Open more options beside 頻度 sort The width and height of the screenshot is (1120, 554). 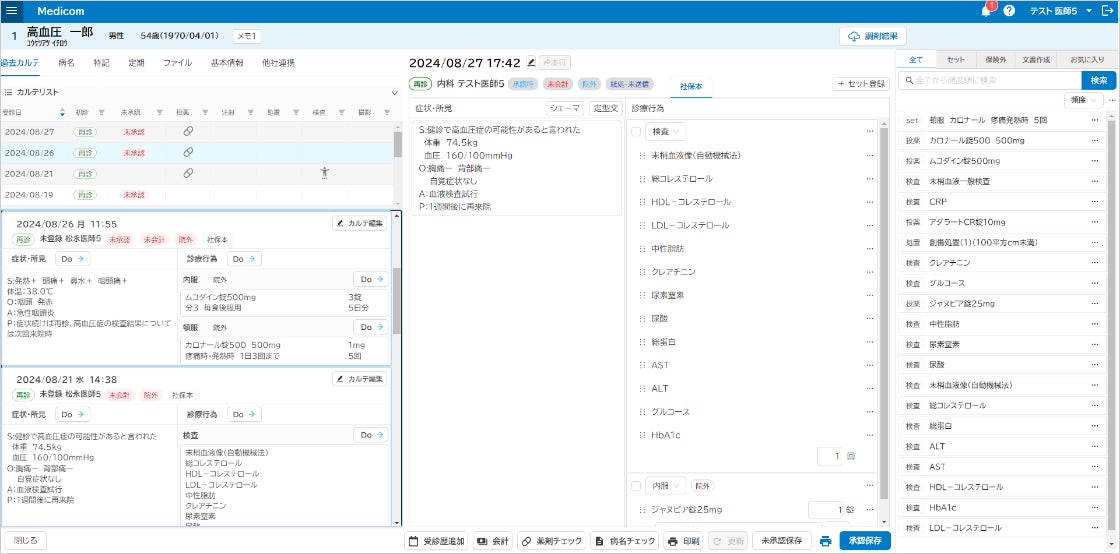(x=1111, y=101)
